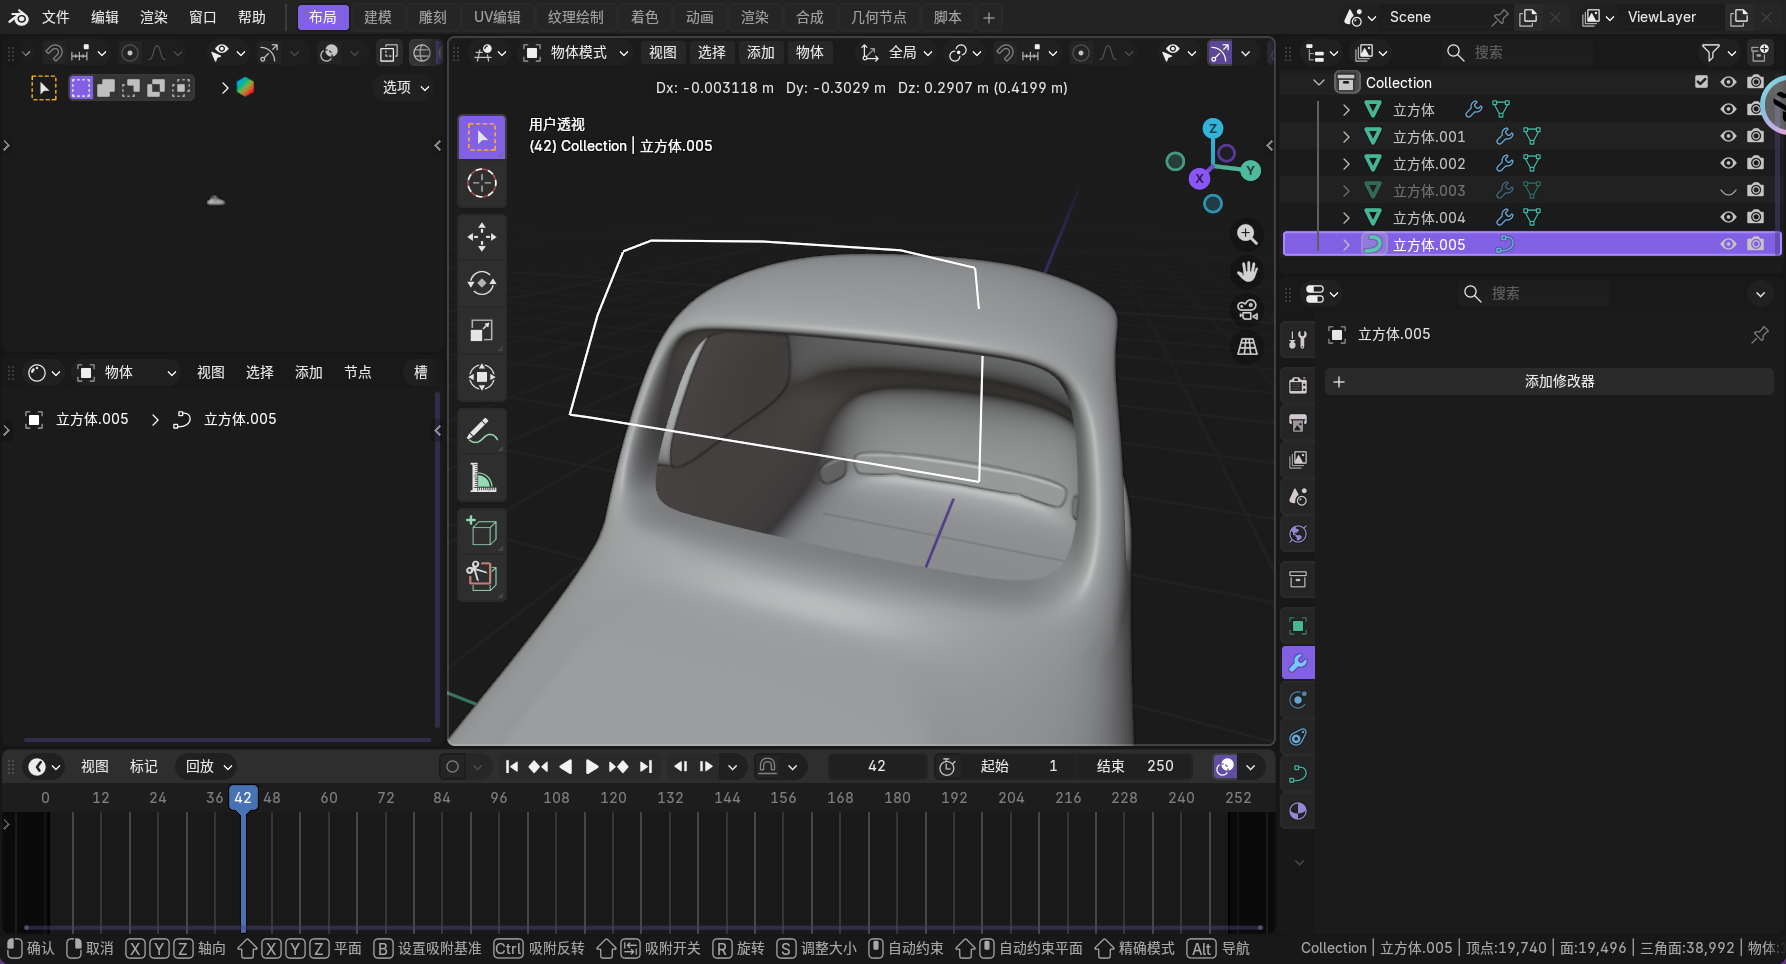Expand the 立方体.002 tree item
This screenshot has width=1786, height=964.
(x=1346, y=163)
